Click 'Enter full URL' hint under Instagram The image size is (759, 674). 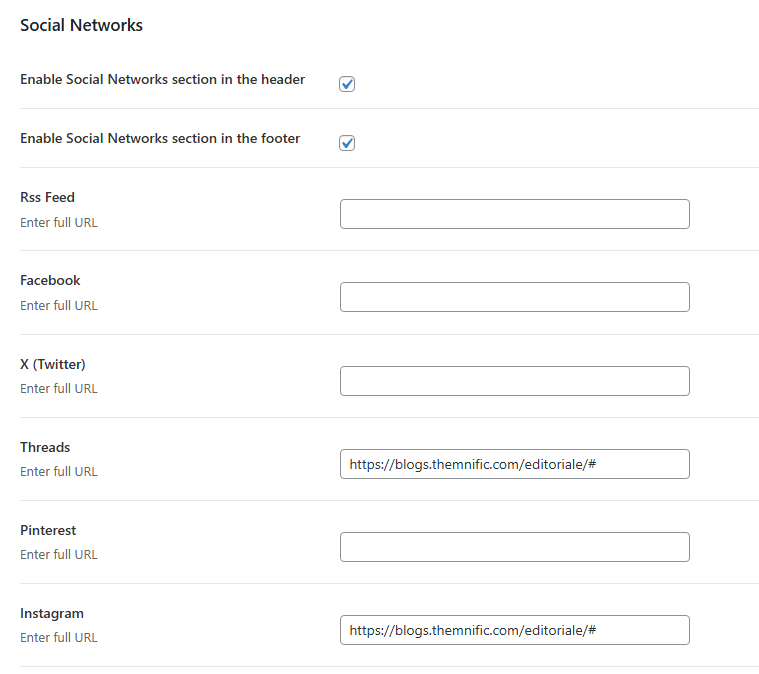point(59,638)
